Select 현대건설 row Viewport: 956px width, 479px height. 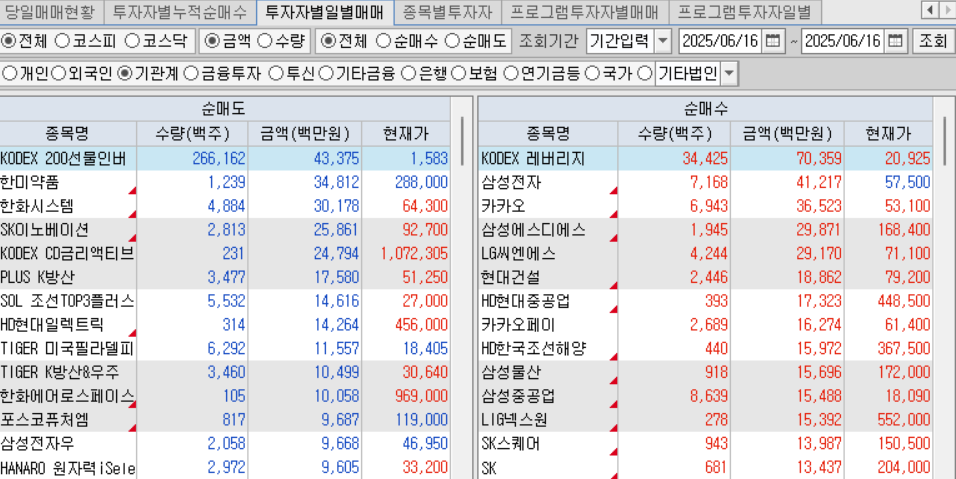tap(705, 277)
